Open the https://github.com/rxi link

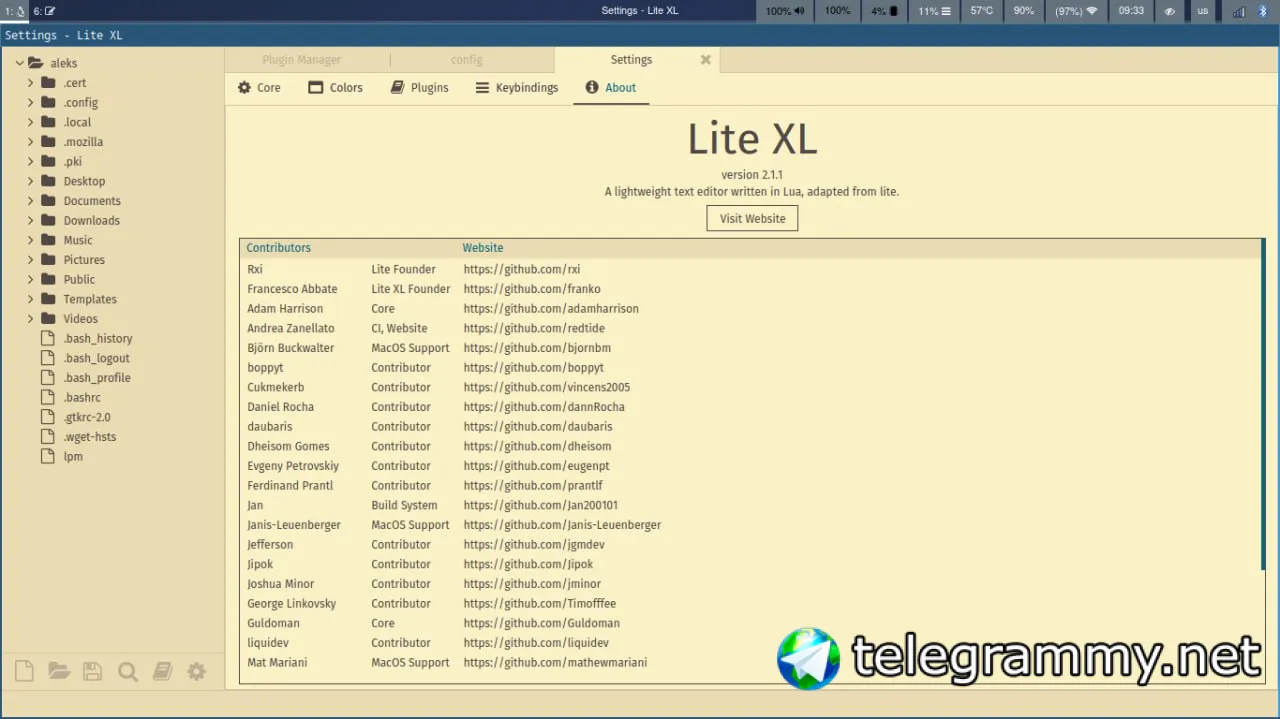pos(522,269)
